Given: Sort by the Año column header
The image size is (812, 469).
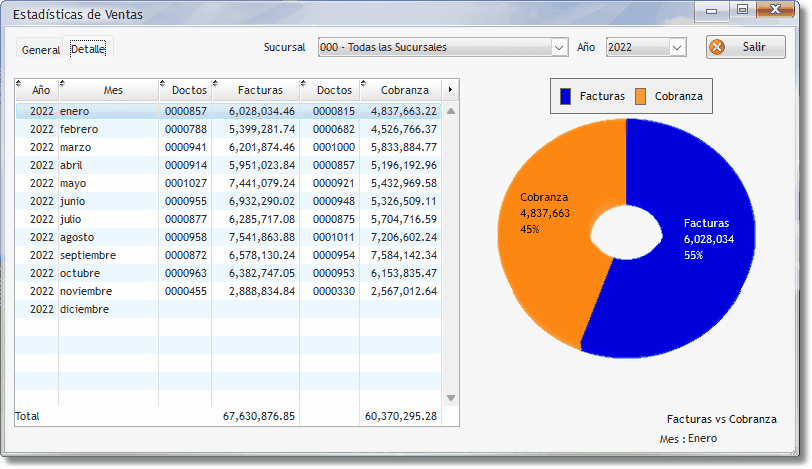Looking at the screenshot, I should [37, 90].
